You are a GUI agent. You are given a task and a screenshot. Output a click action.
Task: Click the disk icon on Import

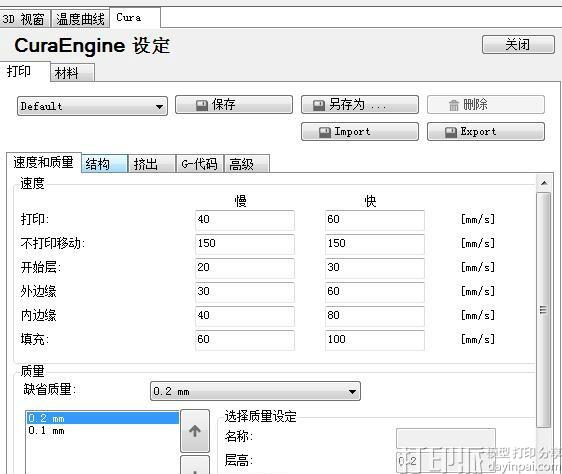(325, 132)
